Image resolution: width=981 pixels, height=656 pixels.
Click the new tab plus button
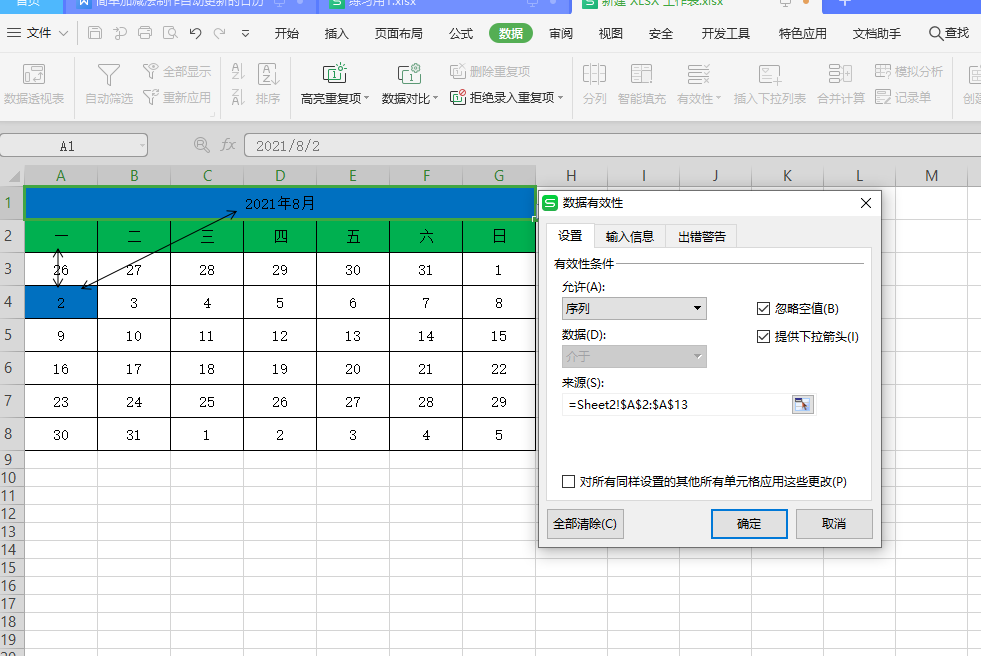coord(845,4)
